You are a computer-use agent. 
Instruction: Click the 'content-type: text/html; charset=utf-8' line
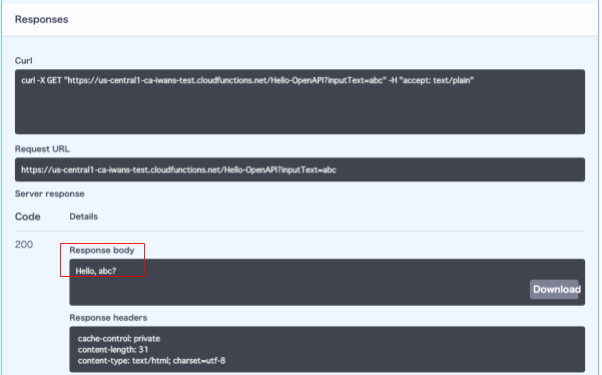(152, 361)
